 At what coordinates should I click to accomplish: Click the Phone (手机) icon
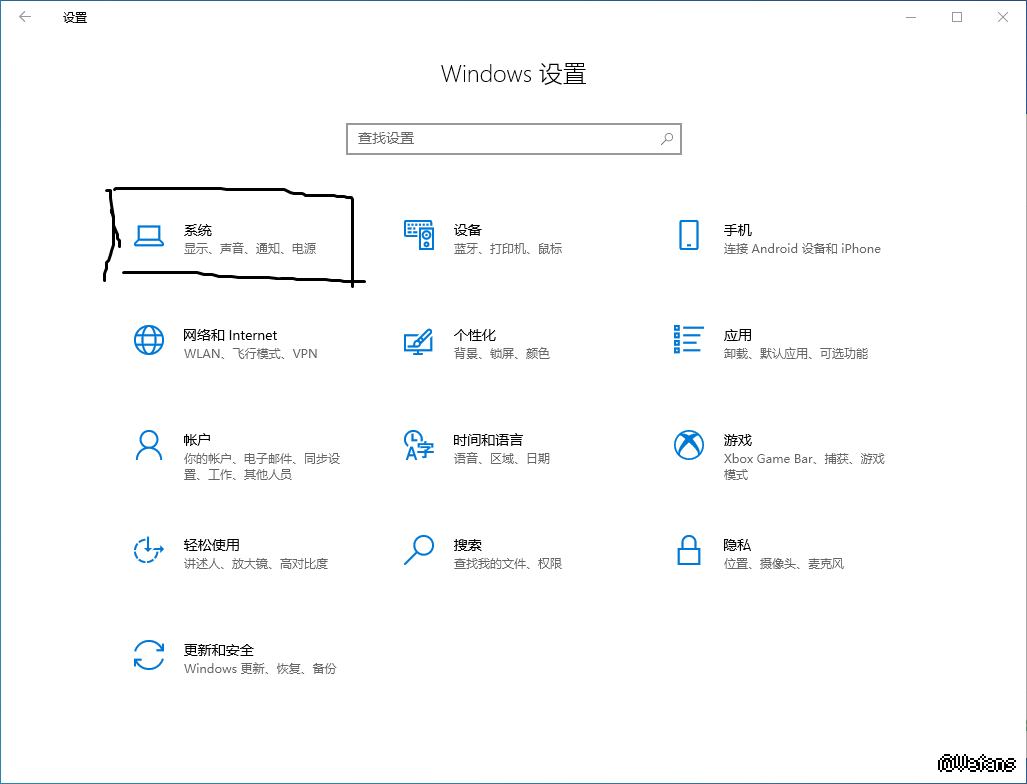688,236
